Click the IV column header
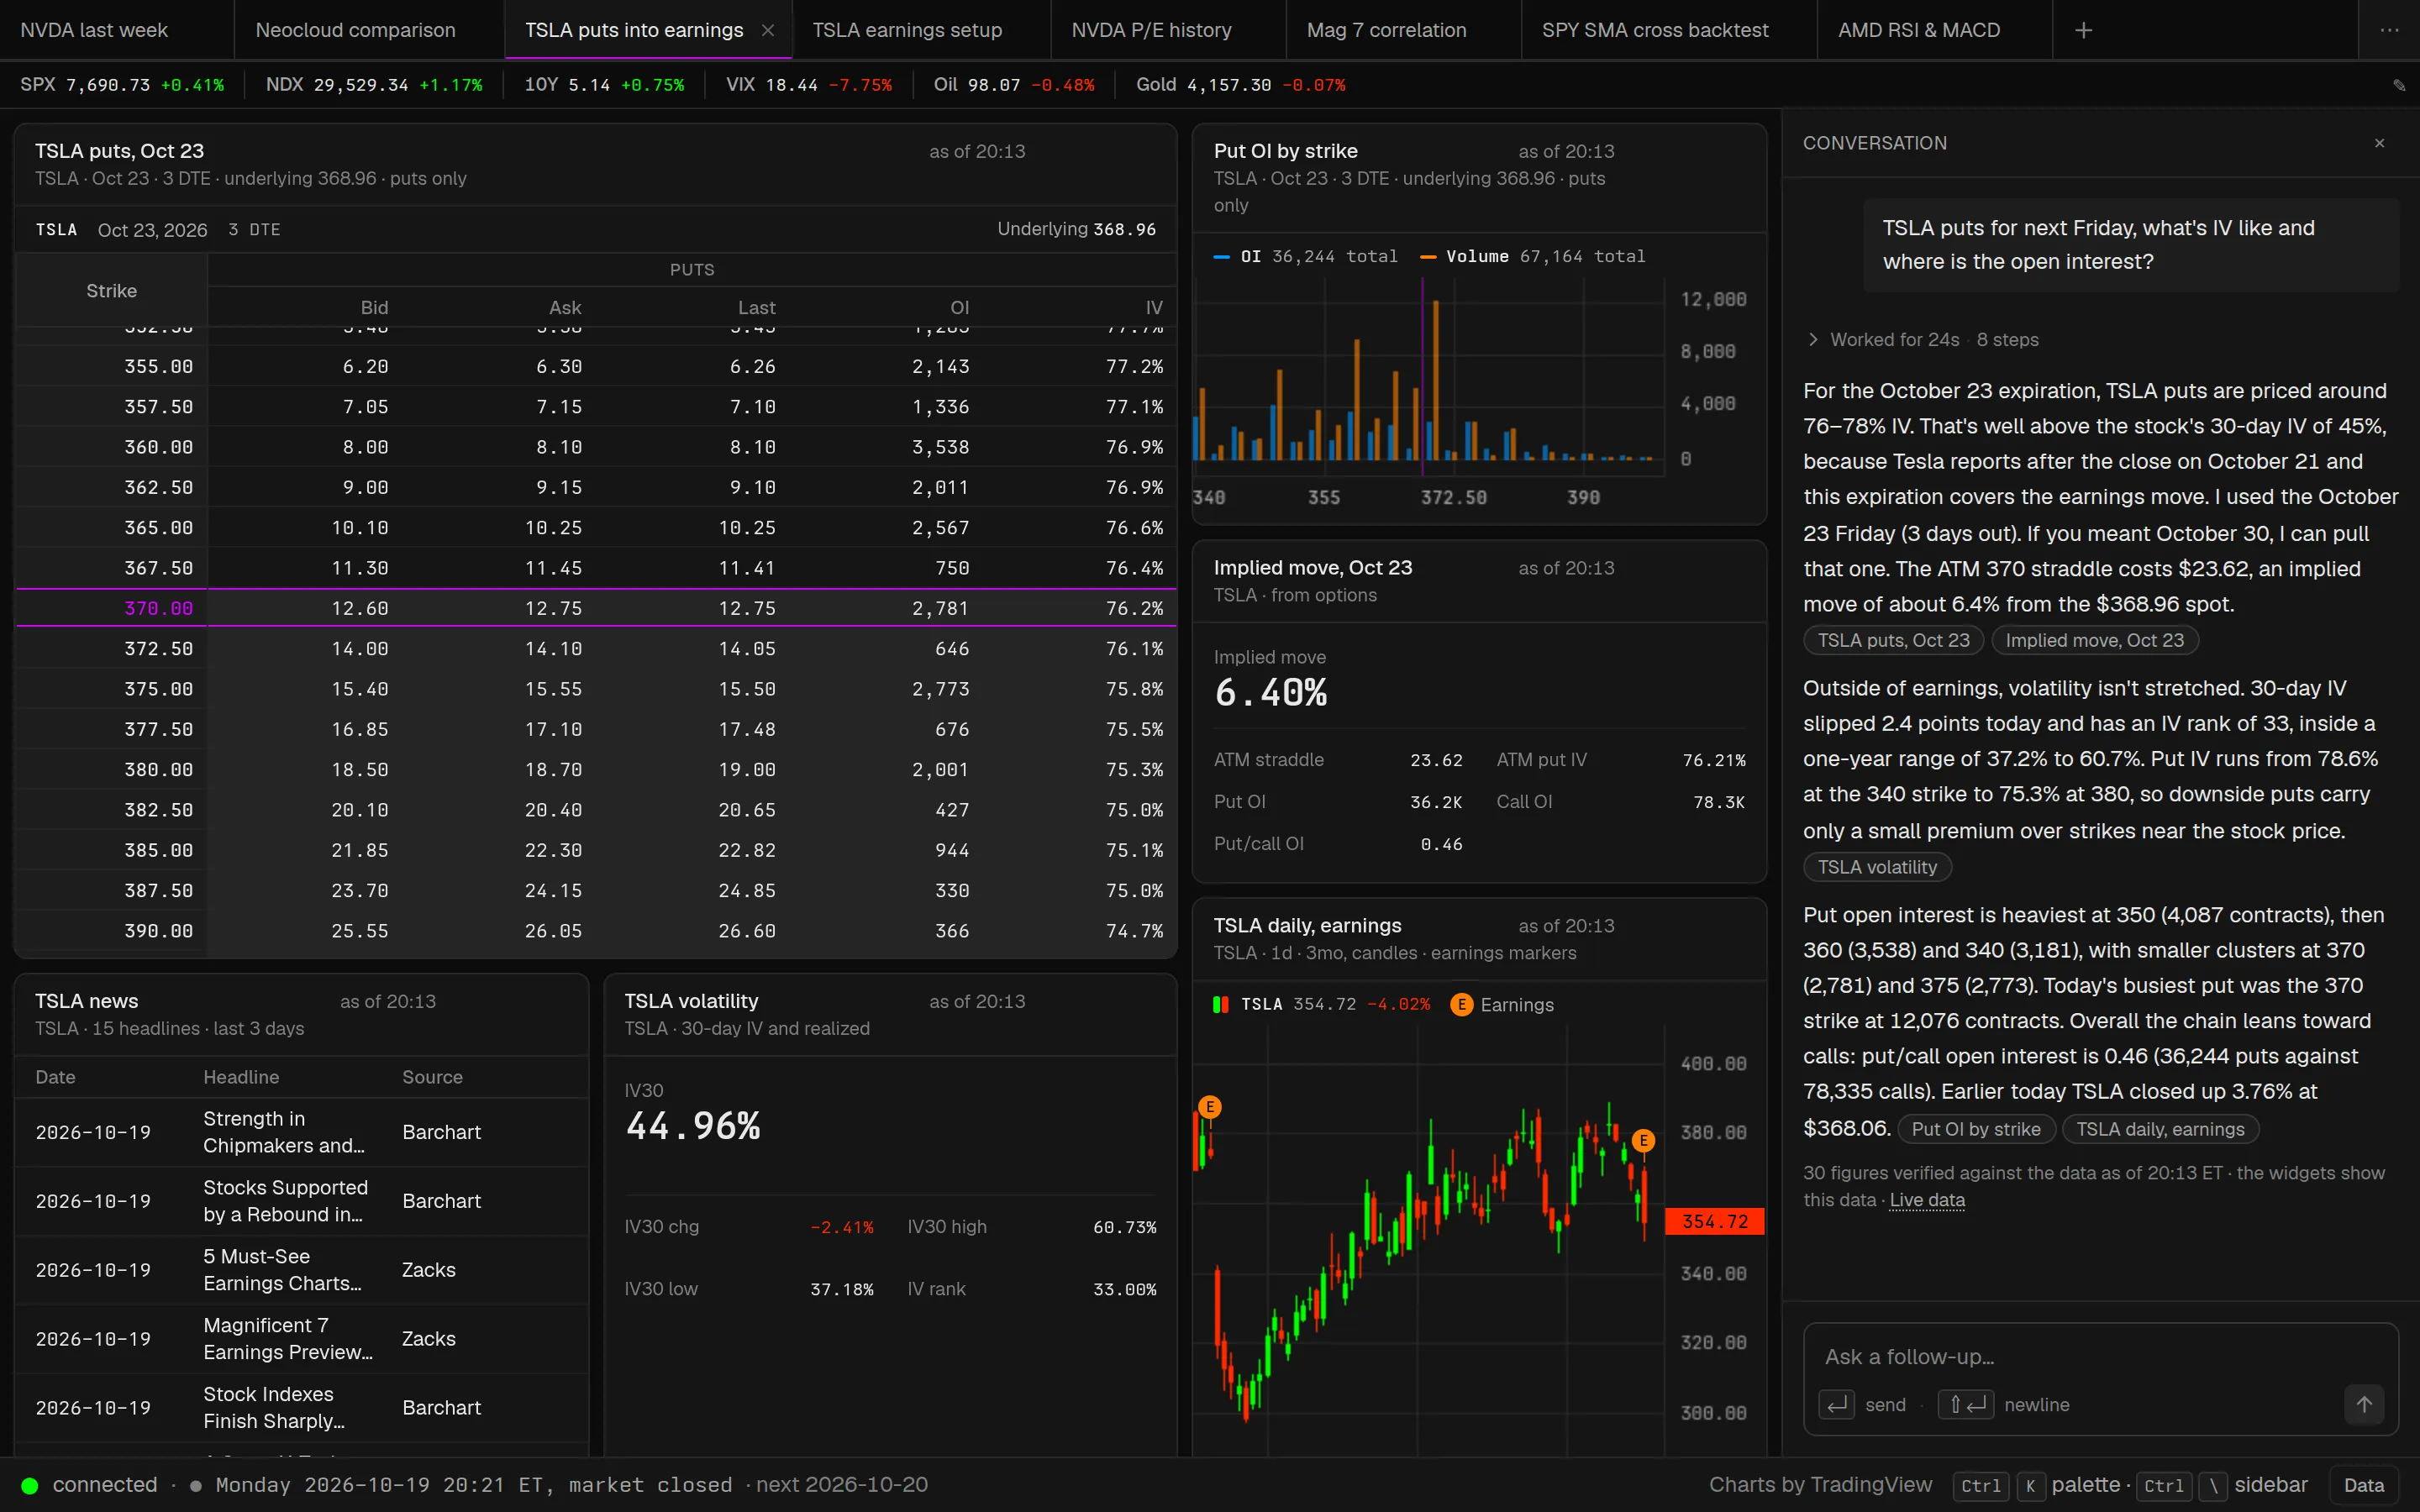The image size is (2420, 1512). 1154,308
